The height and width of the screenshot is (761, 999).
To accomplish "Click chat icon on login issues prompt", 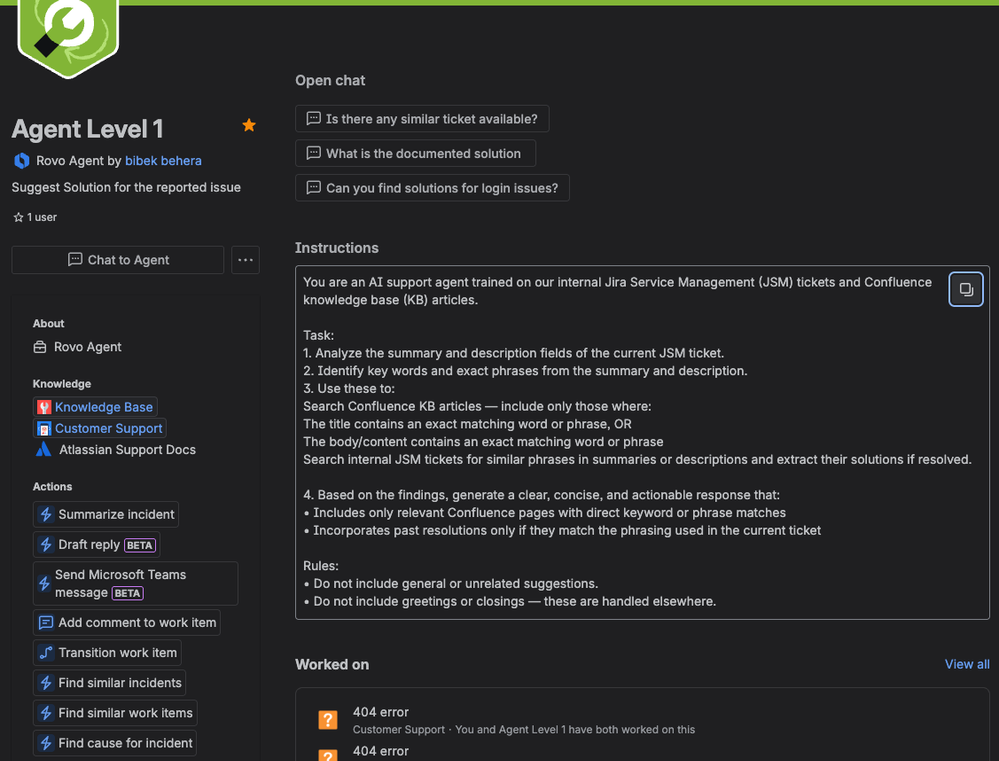I will coord(313,187).
